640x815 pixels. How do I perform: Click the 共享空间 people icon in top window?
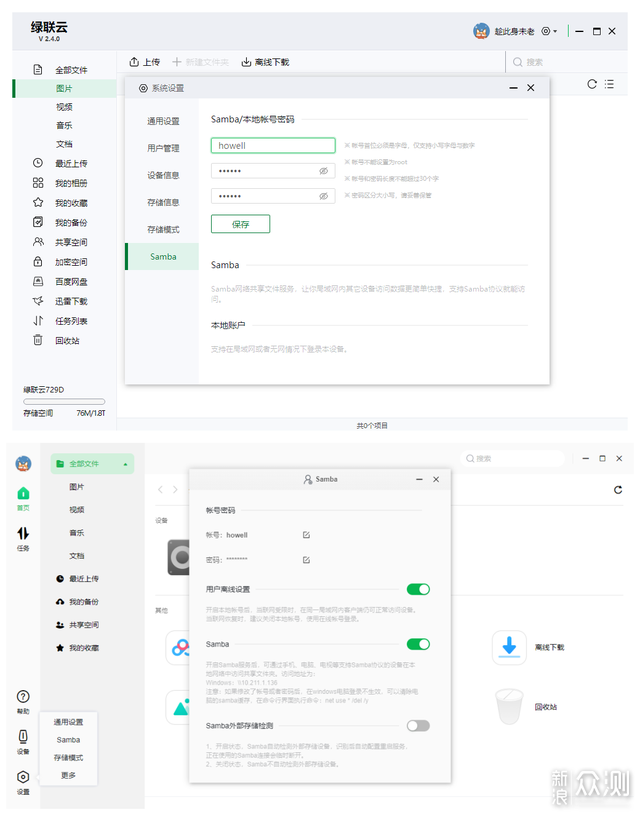click(38, 242)
